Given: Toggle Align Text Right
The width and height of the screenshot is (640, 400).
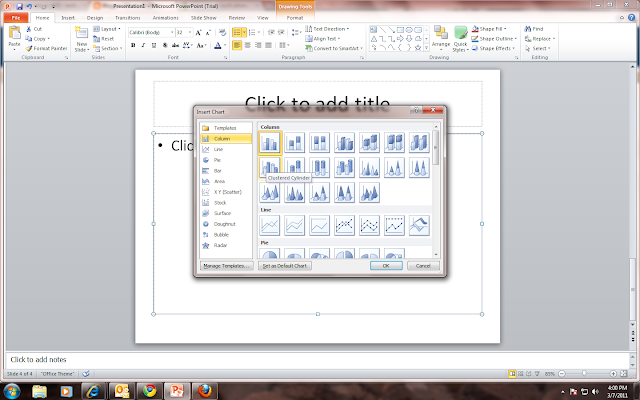Looking at the screenshot, I should (x=258, y=45).
